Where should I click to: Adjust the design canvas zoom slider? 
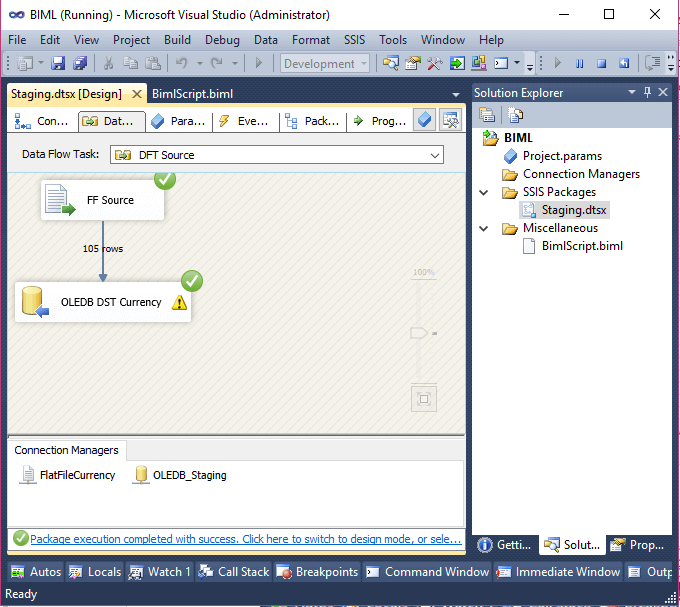point(419,333)
